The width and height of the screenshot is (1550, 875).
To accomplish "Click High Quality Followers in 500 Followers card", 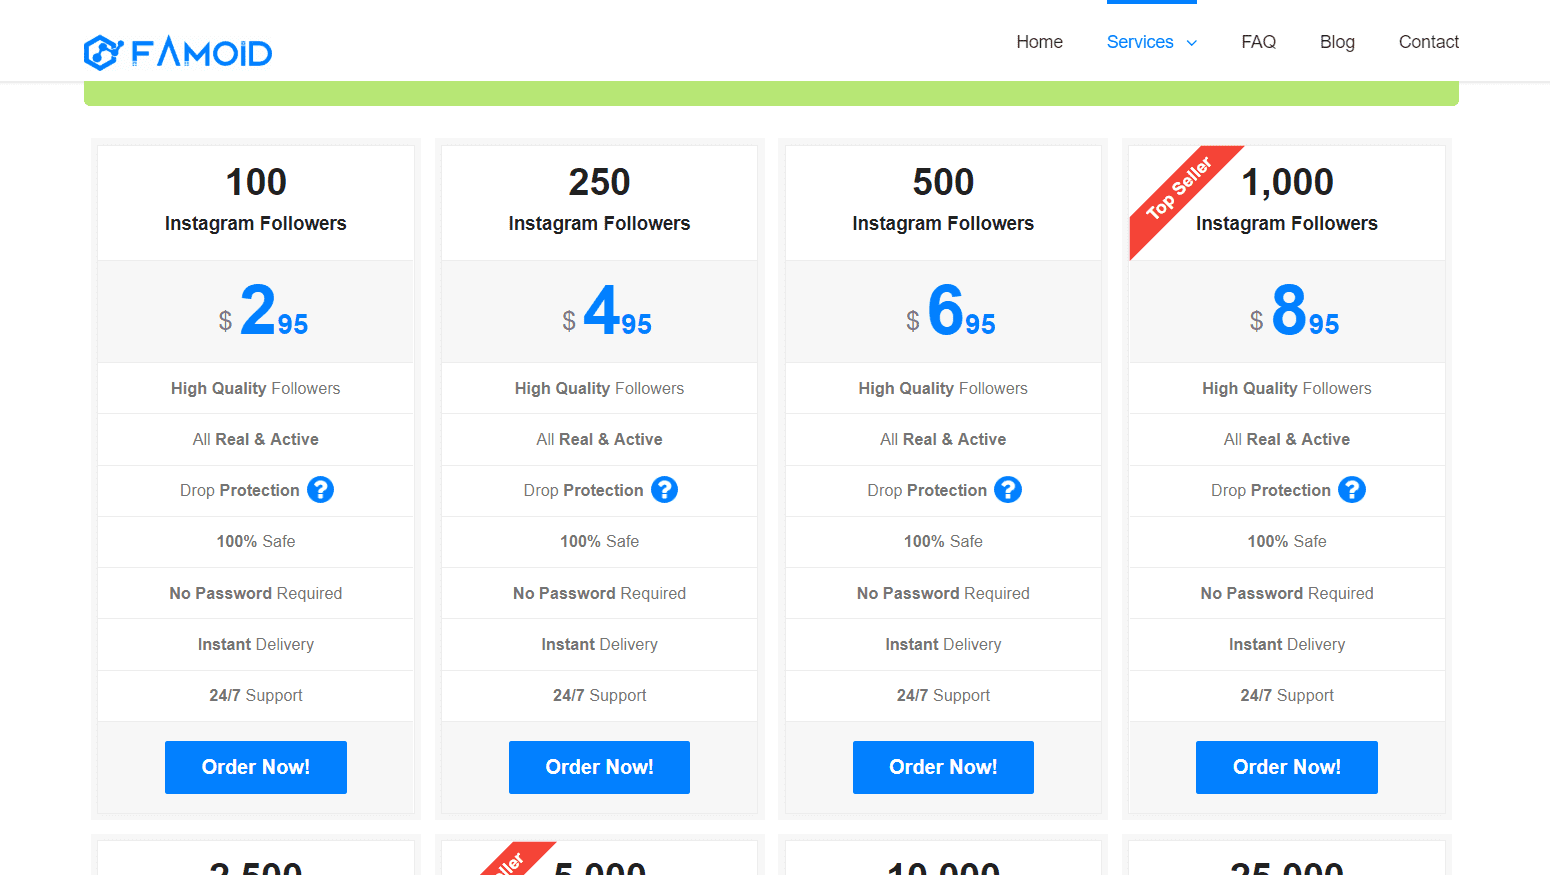I will pos(943,388).
